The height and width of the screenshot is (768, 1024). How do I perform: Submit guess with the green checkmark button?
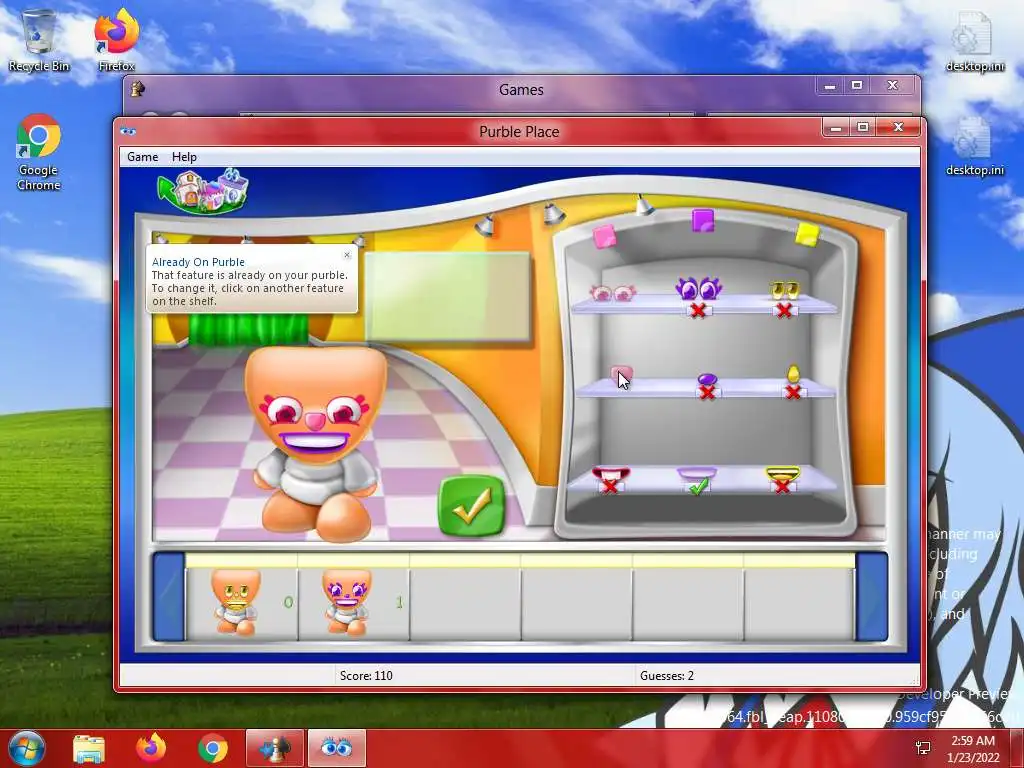tap(472, 505)
